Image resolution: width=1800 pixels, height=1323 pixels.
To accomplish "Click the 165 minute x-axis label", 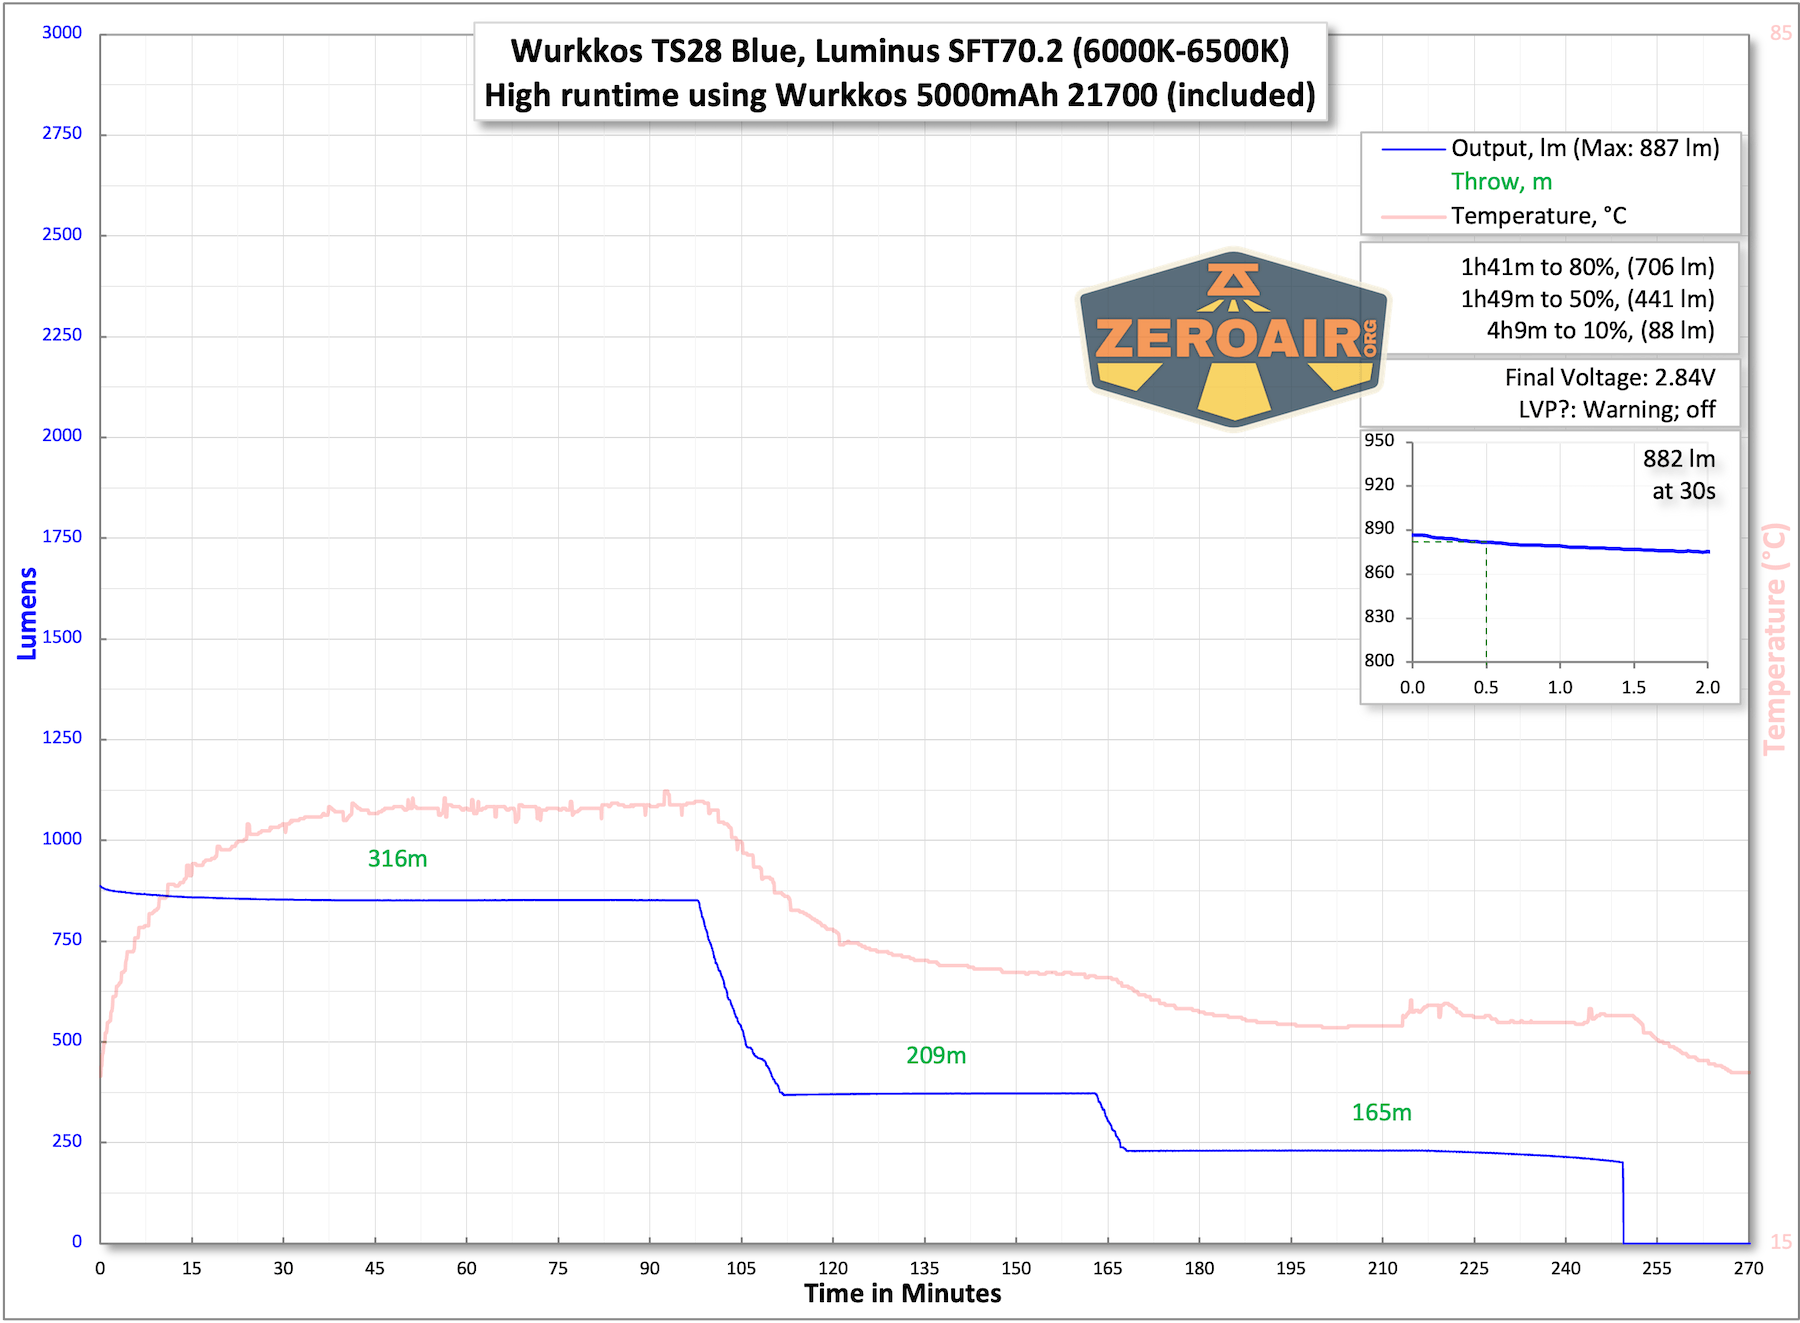I will 1107,1269.
